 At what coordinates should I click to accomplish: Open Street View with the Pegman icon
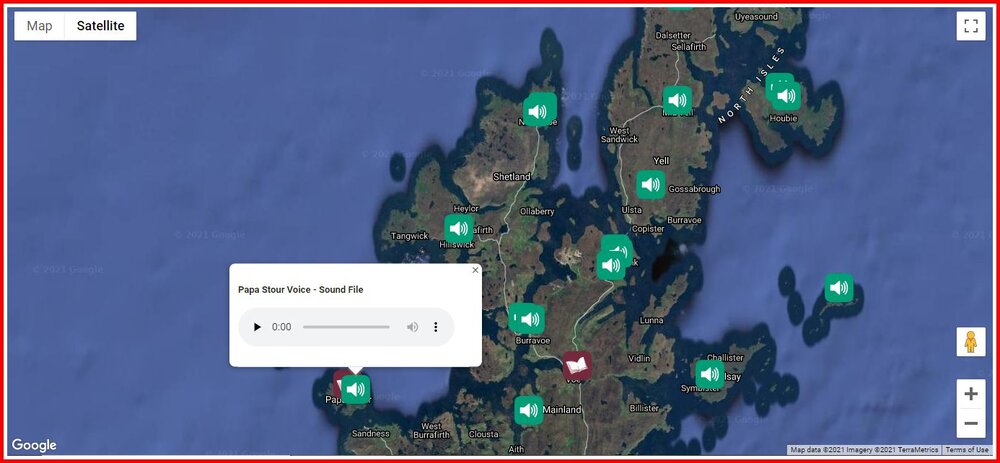click(971, 342)
